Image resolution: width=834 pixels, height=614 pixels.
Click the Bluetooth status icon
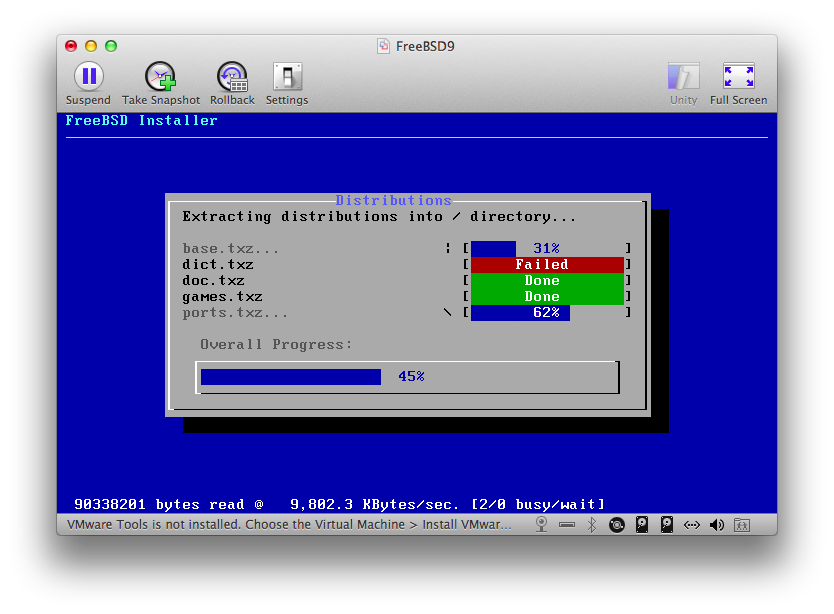pos(591,525)
